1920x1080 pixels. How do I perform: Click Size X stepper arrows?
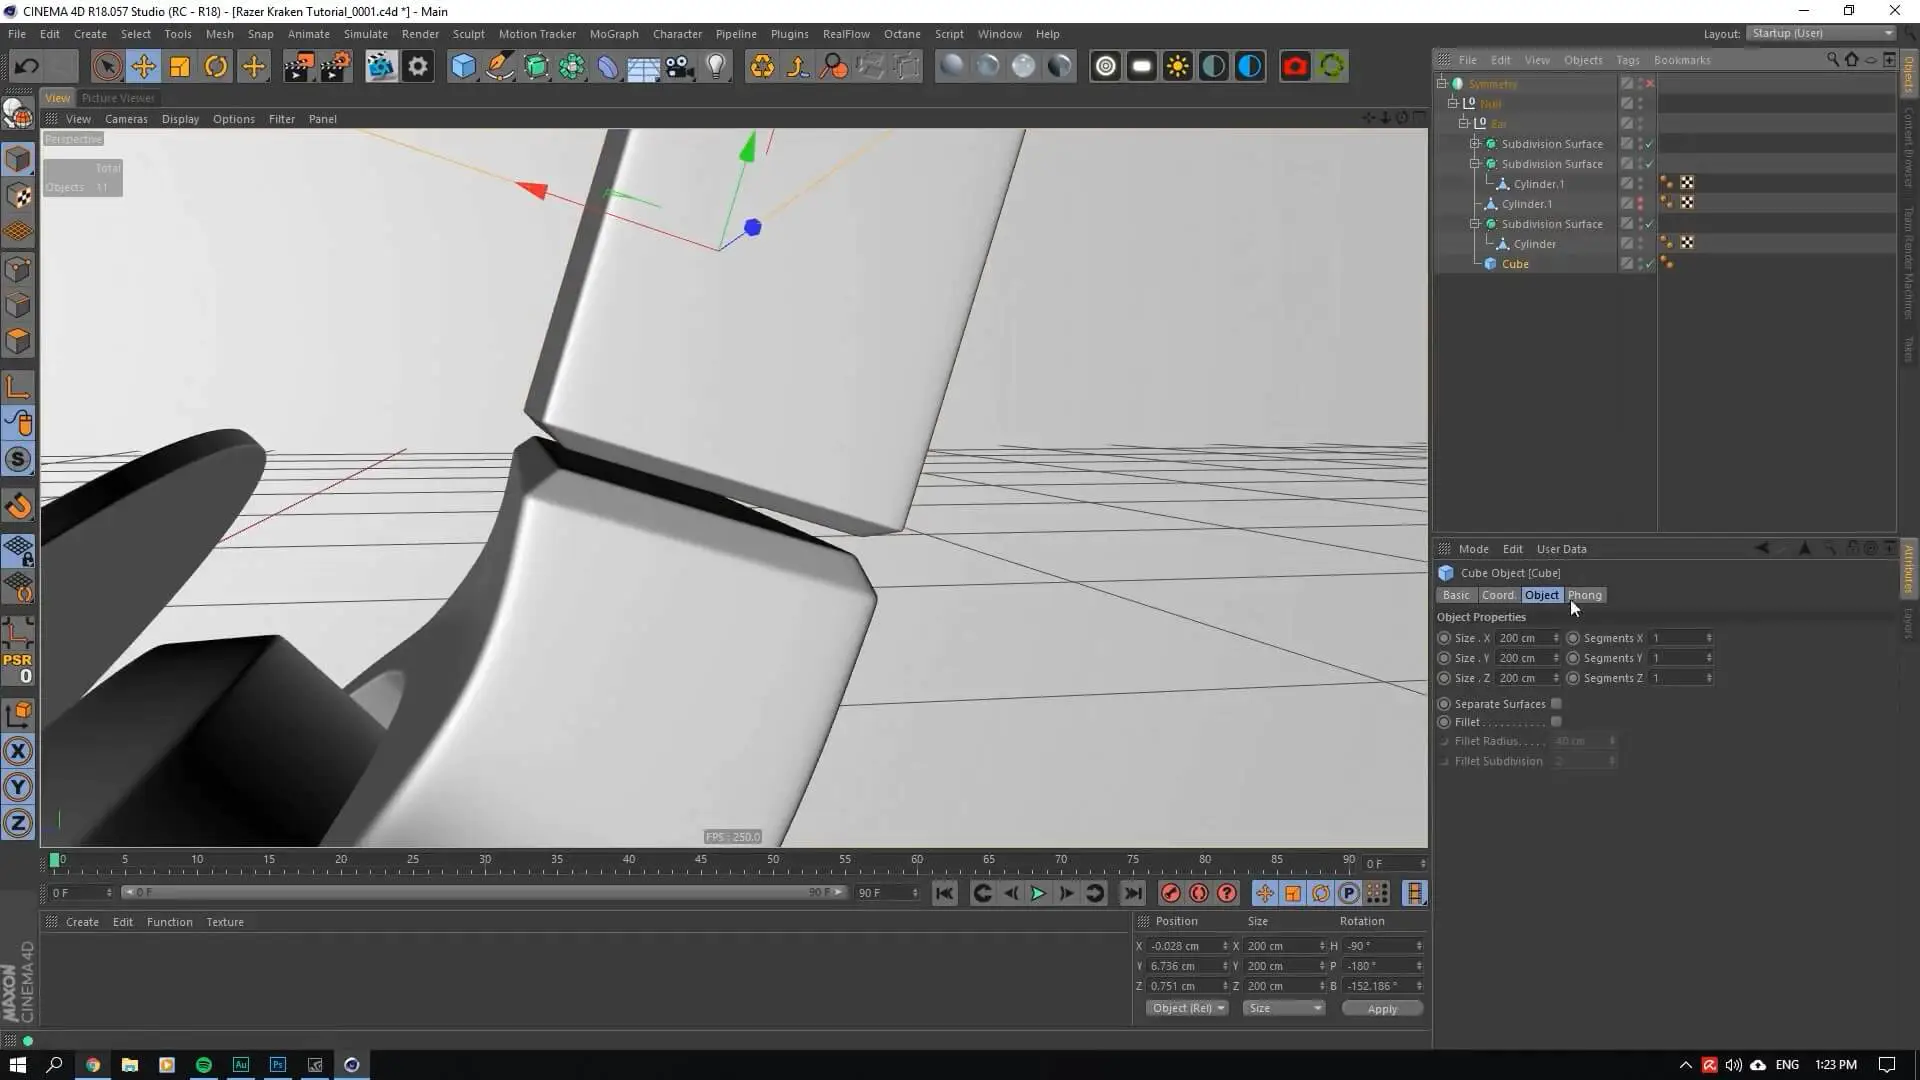(1556, 638)
